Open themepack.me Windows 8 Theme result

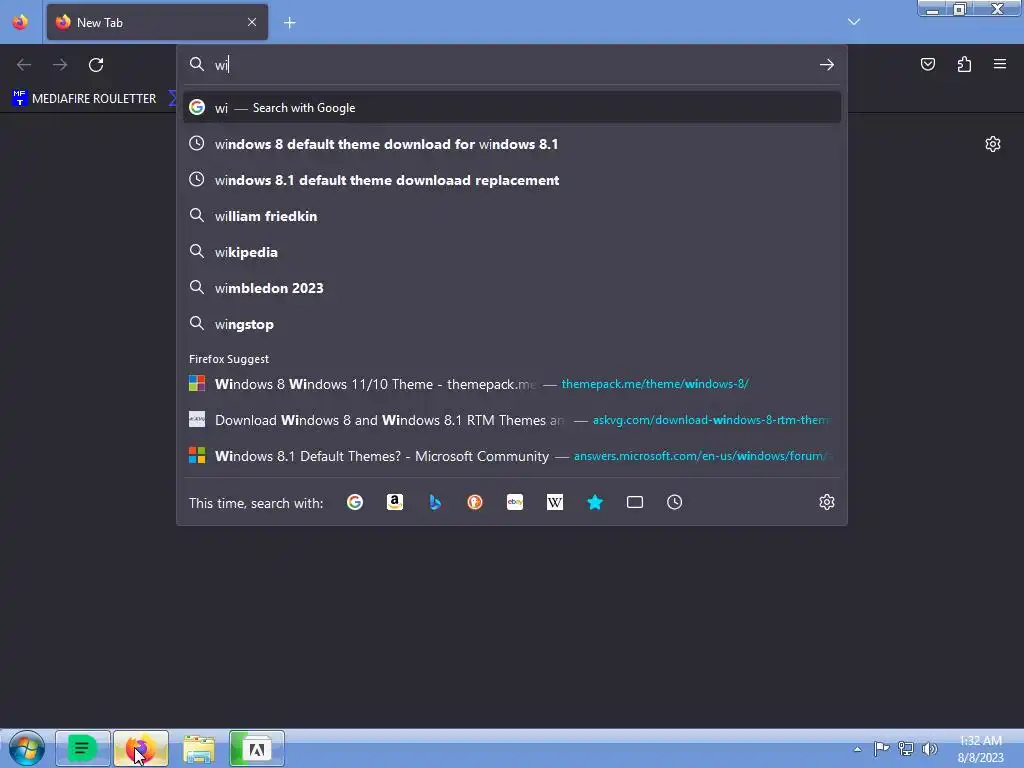pos(512,384)
